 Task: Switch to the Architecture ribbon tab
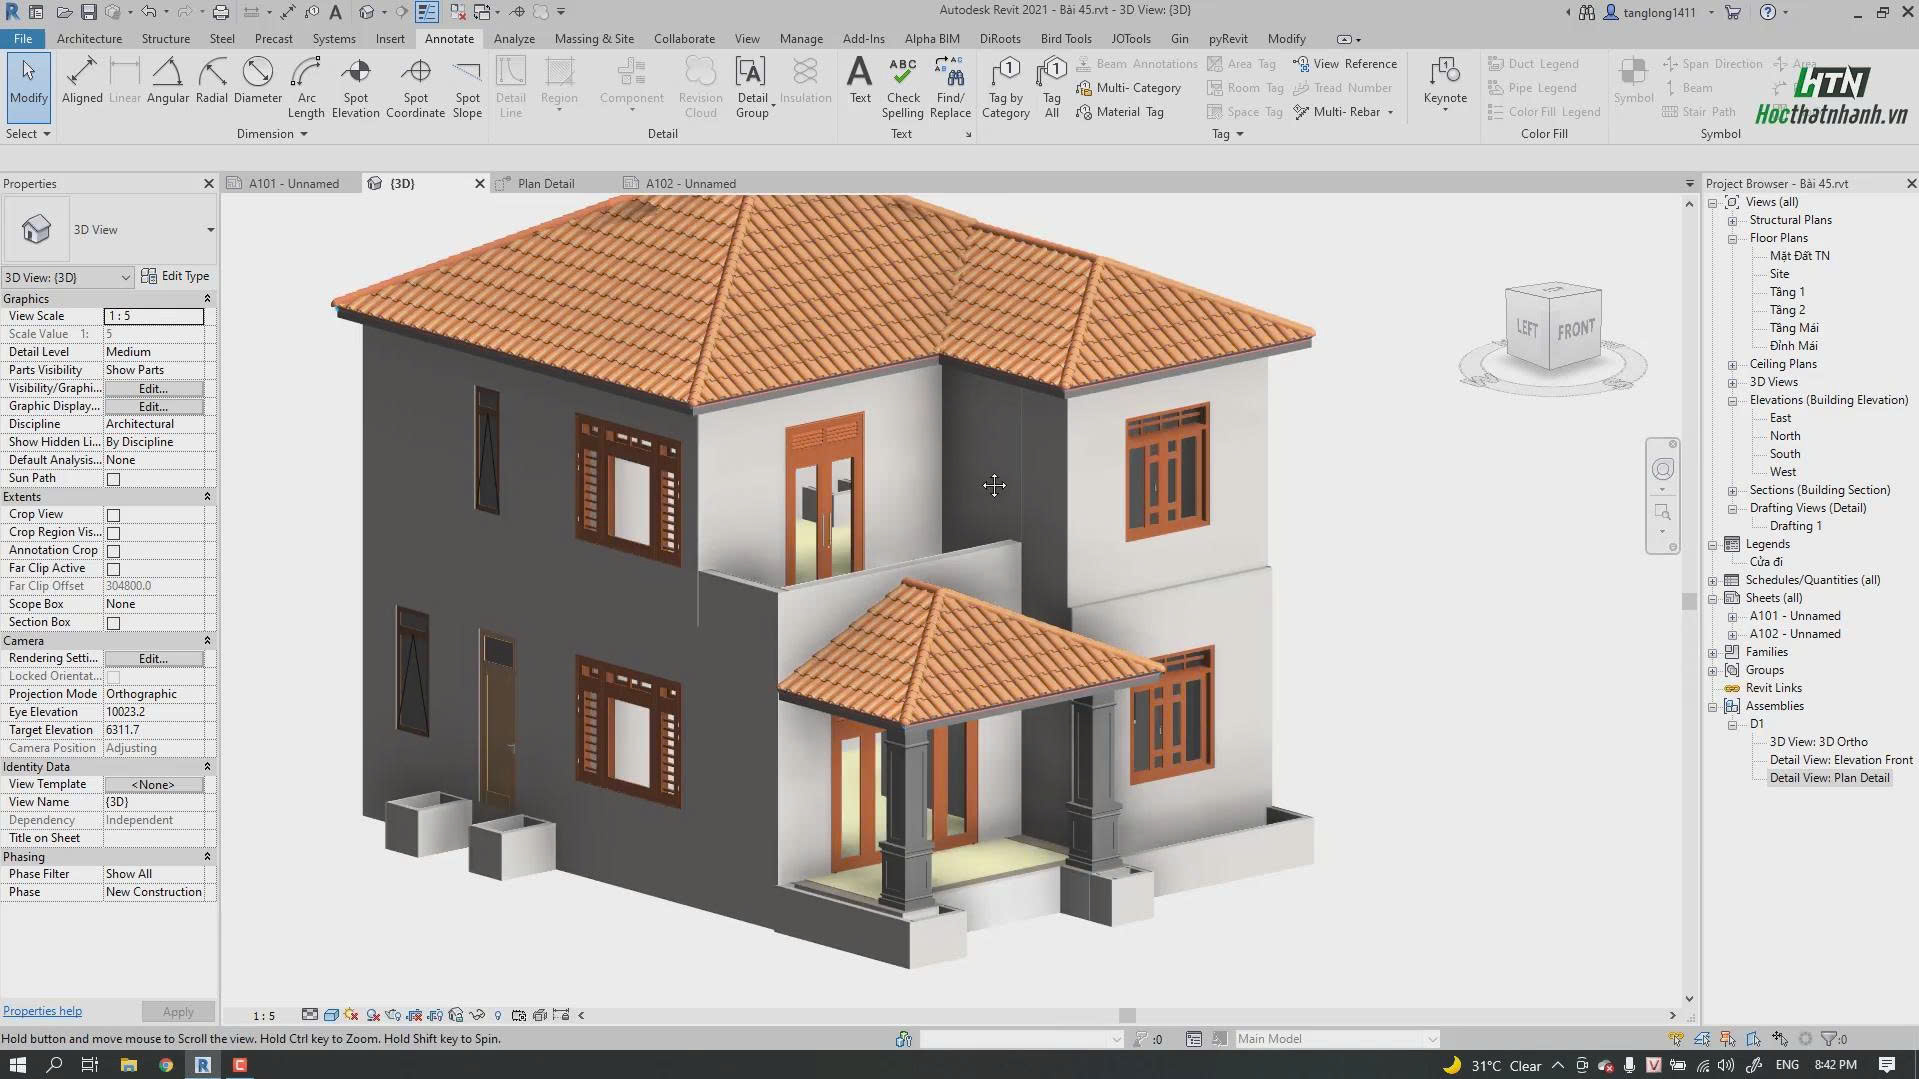89,38
